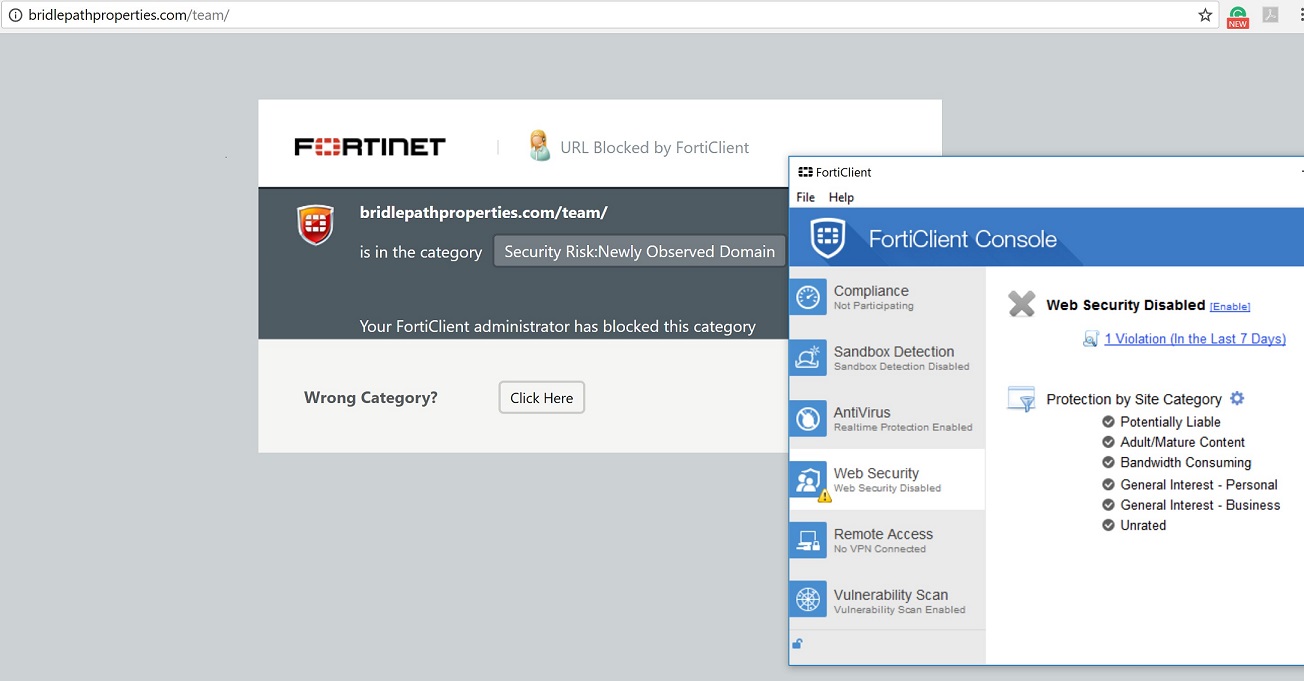Toggle the Adult/Mature Content category check
1304x681 pixels.
[1108, 442]
